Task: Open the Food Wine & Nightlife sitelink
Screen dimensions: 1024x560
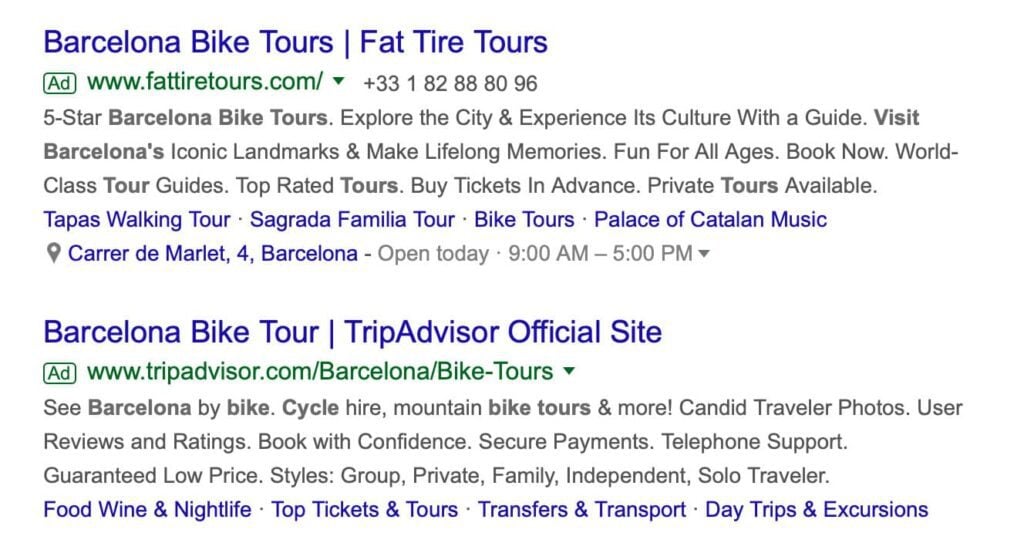Action: click(148, 509)
